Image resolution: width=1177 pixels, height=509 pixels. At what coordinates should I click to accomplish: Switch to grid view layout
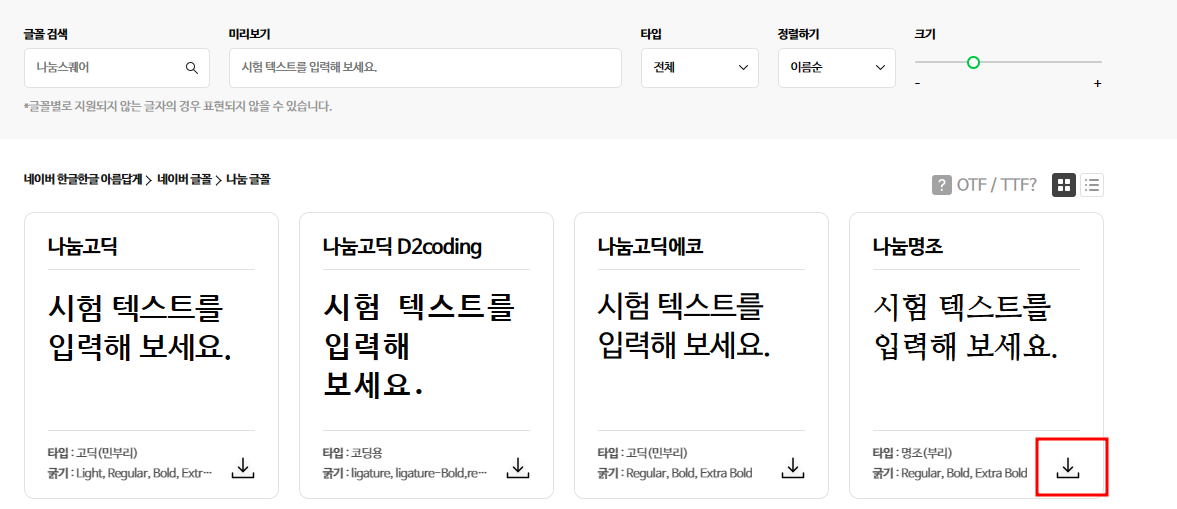click(x=1064, y=185)
